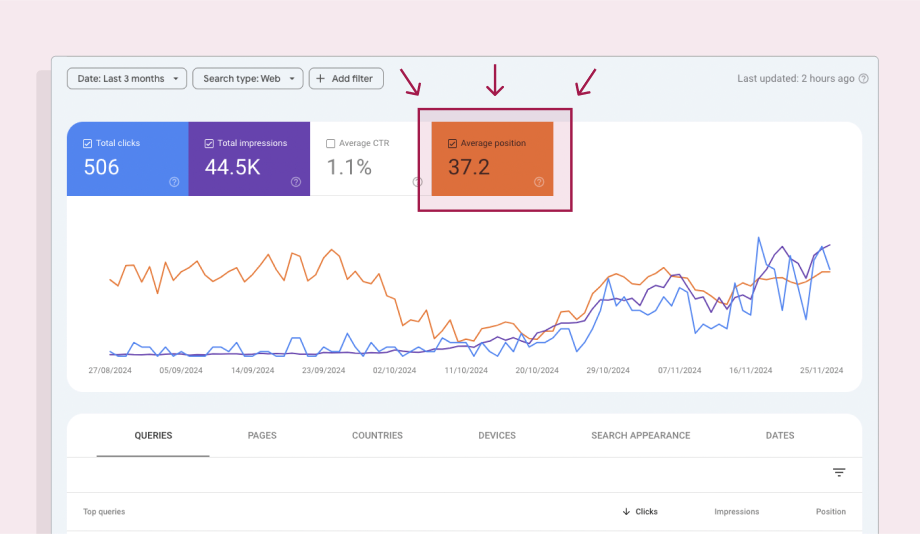
Task: Click the plus icon in Add filter
Action: (x=320, y=79)
